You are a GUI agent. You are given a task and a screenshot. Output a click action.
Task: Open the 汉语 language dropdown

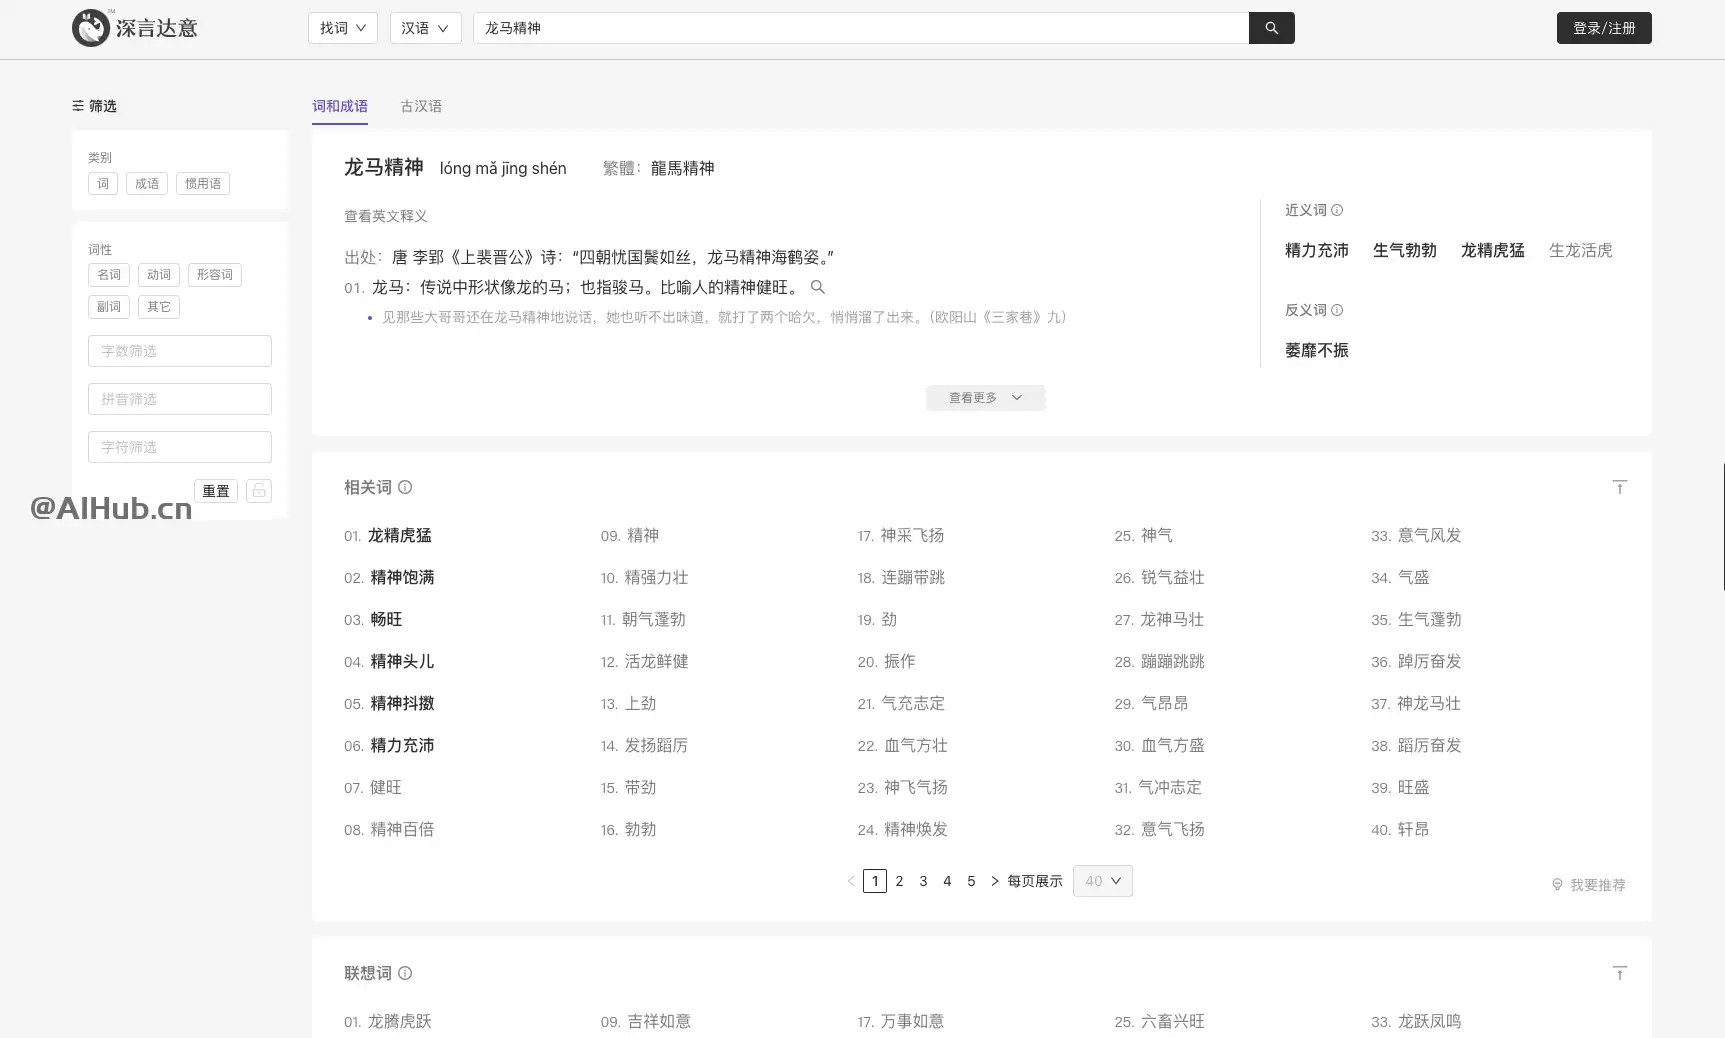coord(425,28)
